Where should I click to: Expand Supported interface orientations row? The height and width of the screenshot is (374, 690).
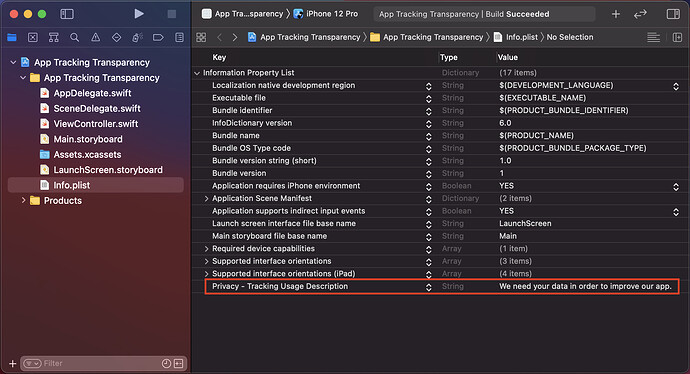click(x=206, y=261)
